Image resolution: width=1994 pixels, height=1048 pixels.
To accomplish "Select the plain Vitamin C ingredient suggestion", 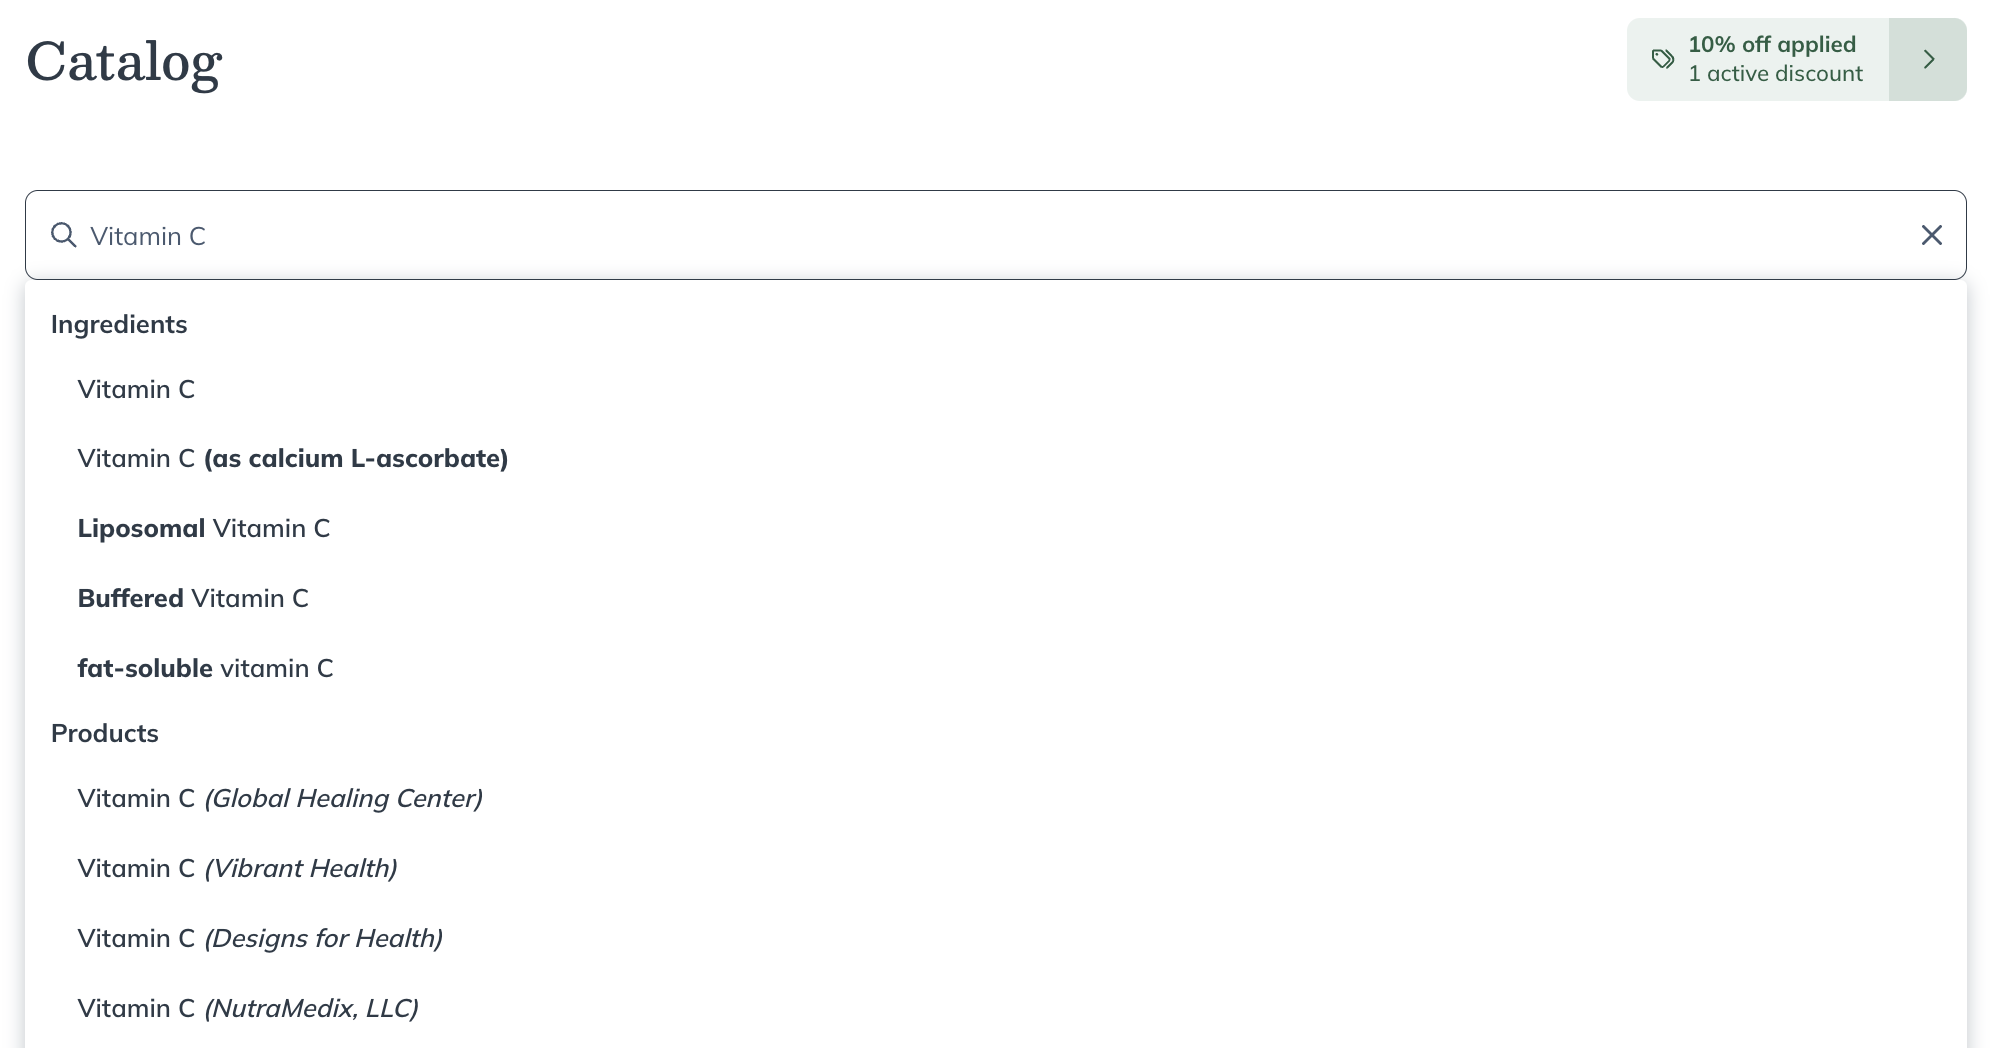I will coord(136,389).
